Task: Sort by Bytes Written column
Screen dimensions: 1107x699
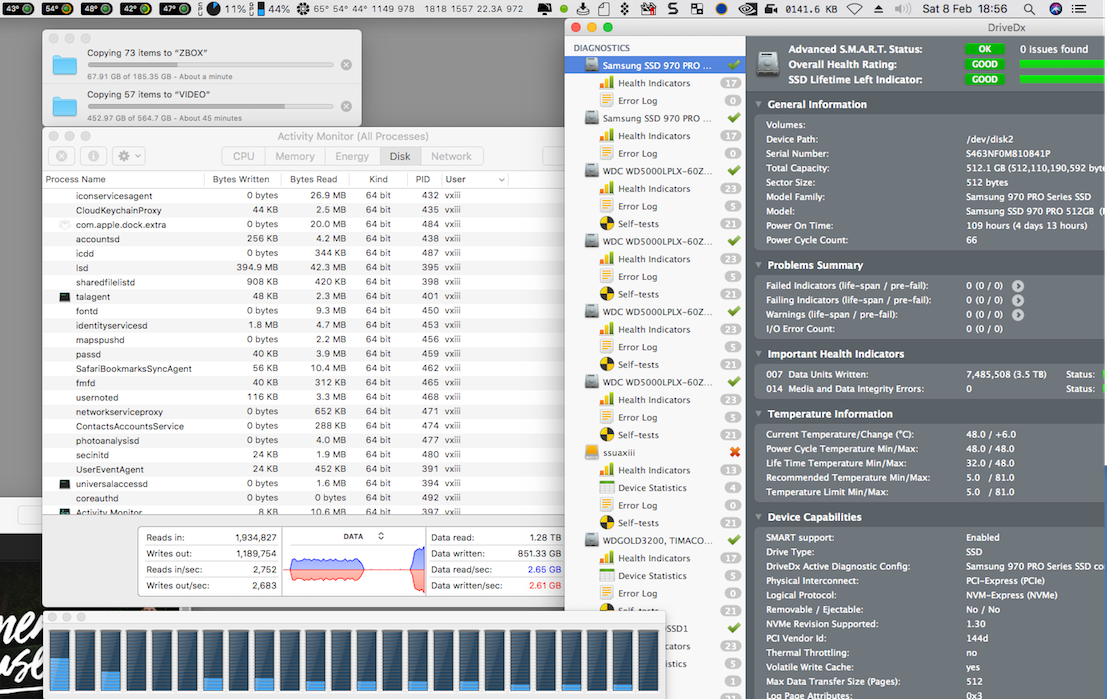Action: coord(241,179)
